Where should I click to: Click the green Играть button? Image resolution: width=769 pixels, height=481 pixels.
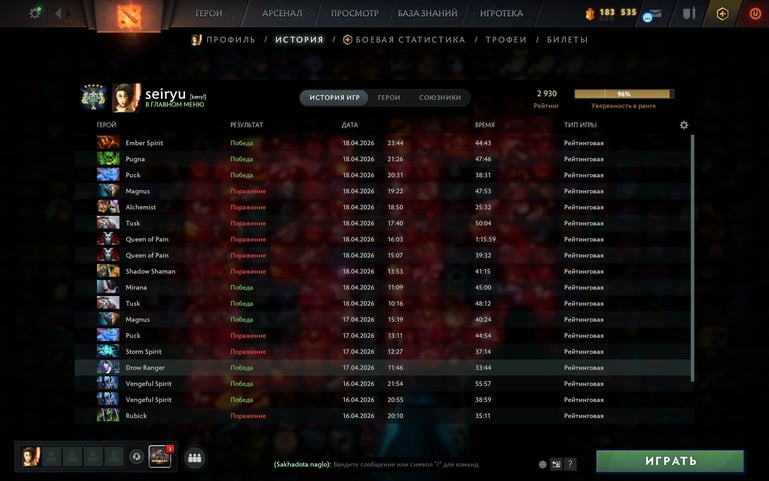click(x=670, y=461)
